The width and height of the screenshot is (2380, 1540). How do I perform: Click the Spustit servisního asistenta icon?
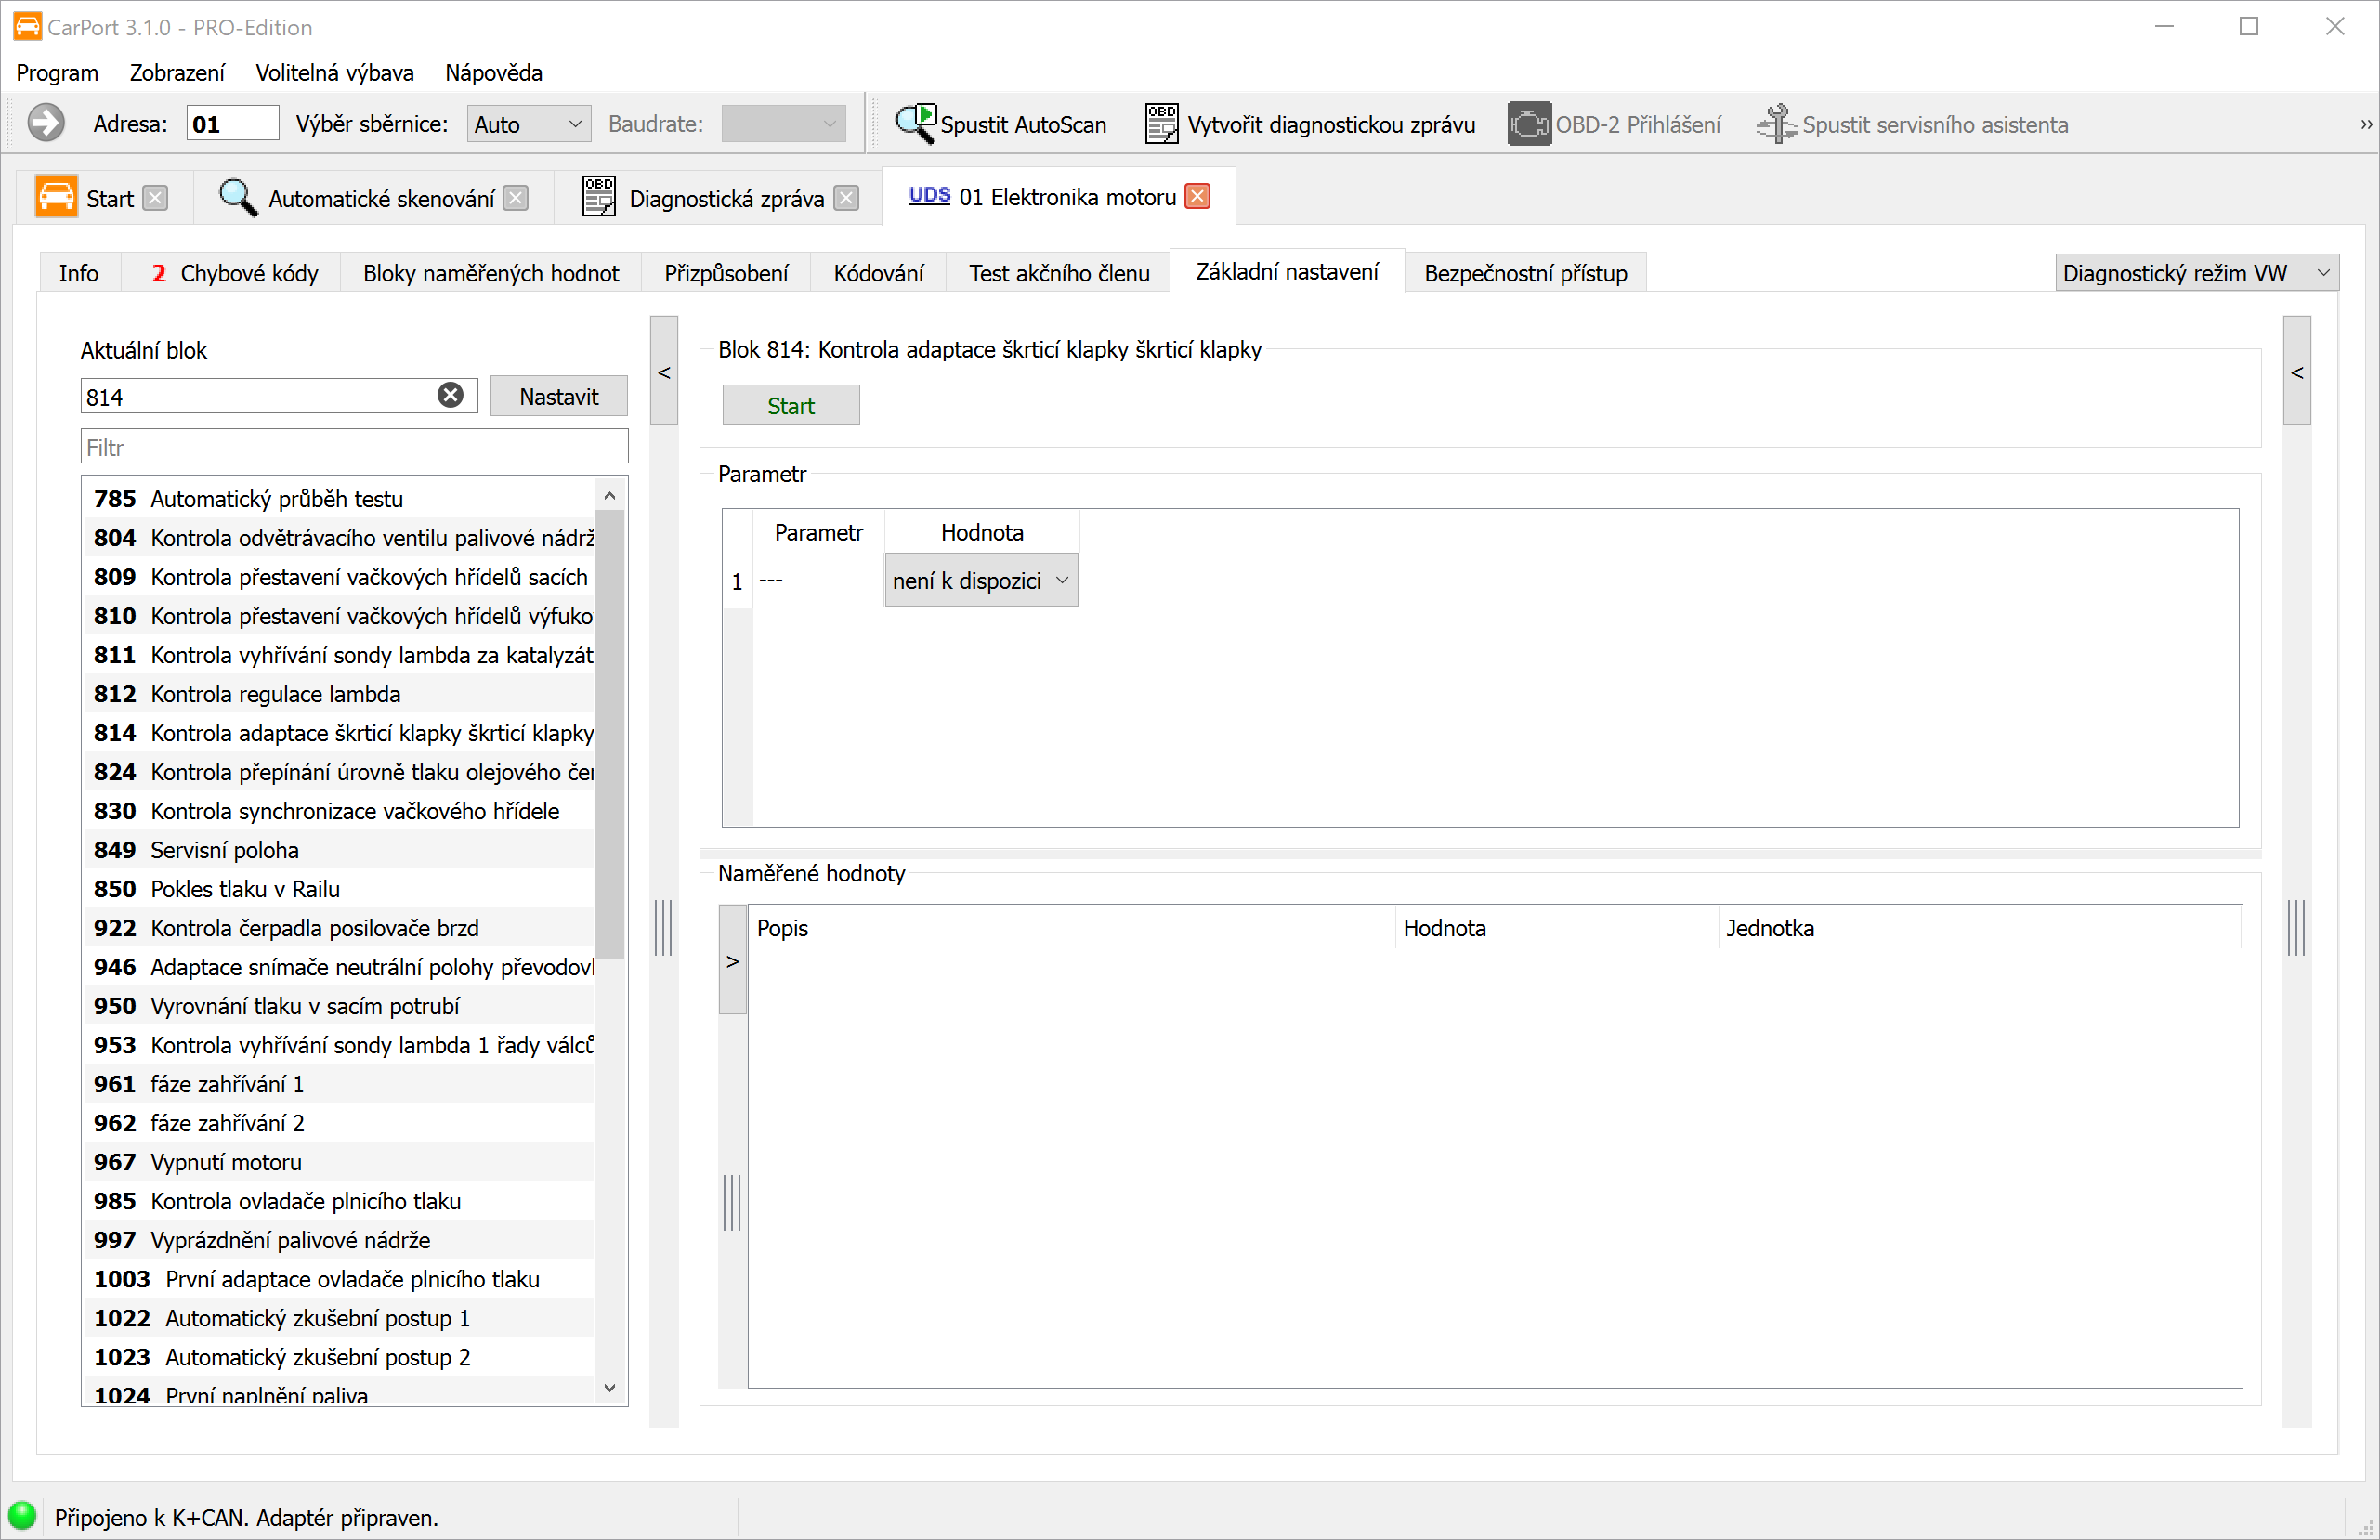[1776, 124]
